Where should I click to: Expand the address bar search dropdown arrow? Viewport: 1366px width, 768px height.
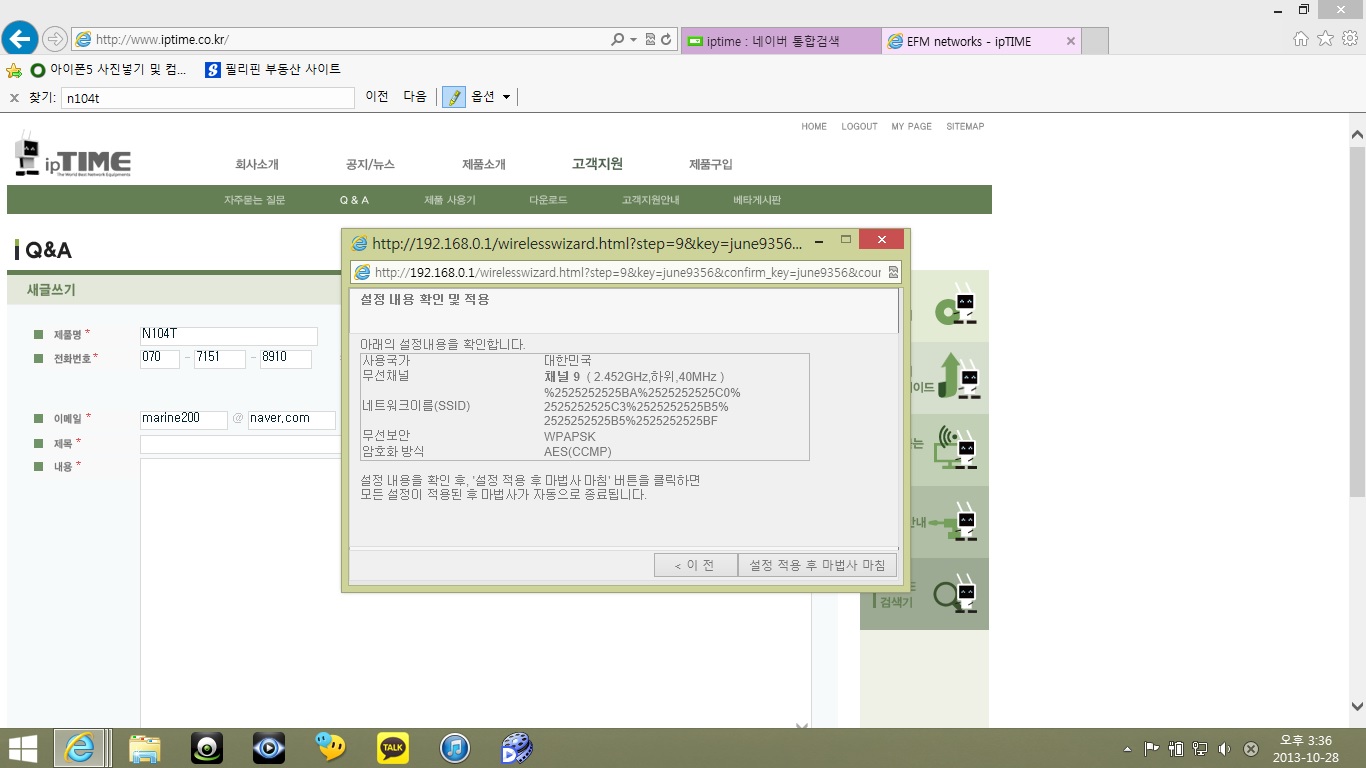pos(633,40)
